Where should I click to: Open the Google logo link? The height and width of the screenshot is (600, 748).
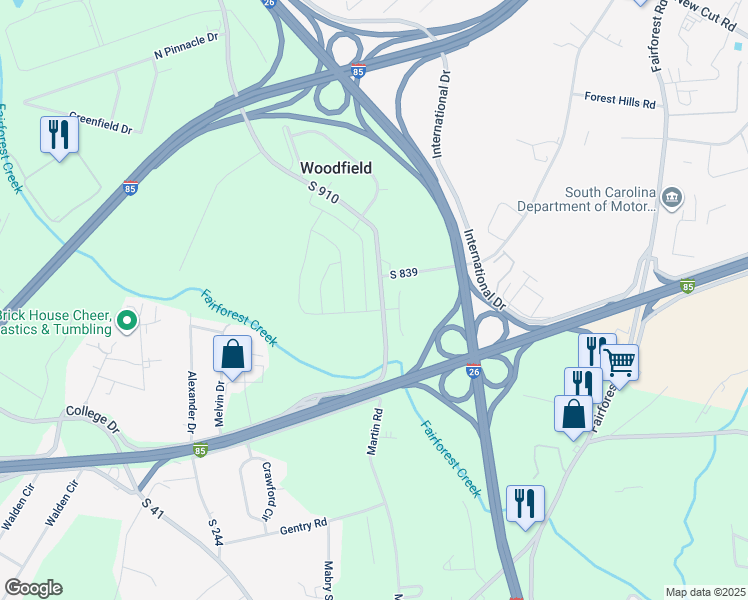[33, 589]
